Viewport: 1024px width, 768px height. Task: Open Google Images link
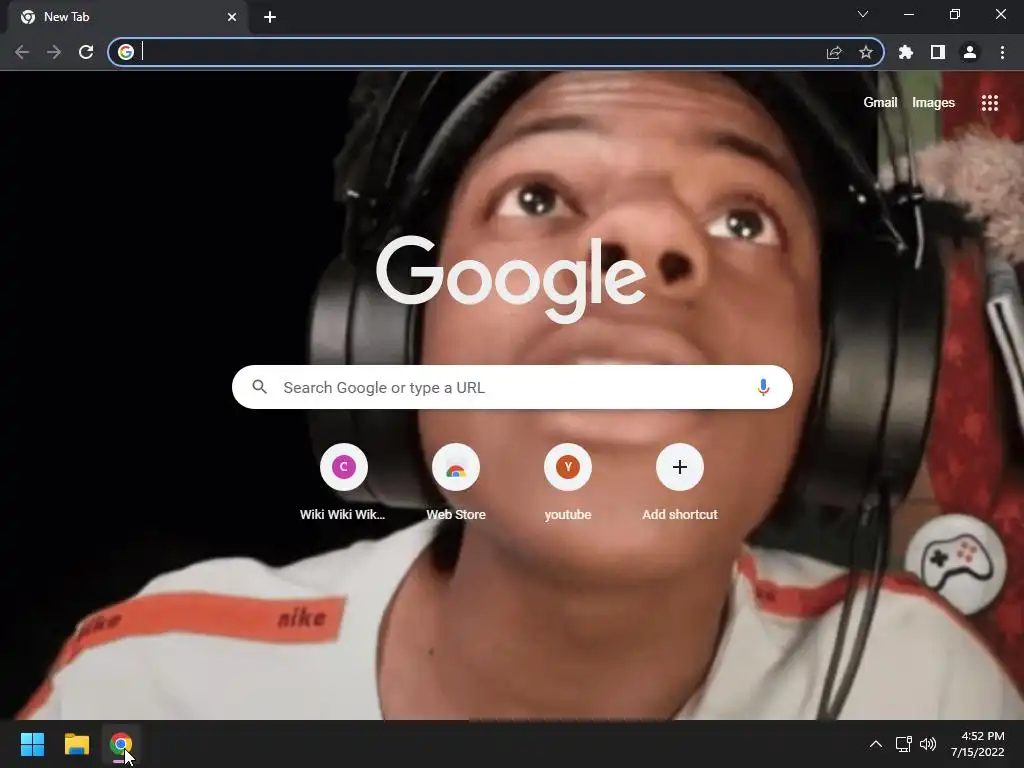tap(933, 103)
